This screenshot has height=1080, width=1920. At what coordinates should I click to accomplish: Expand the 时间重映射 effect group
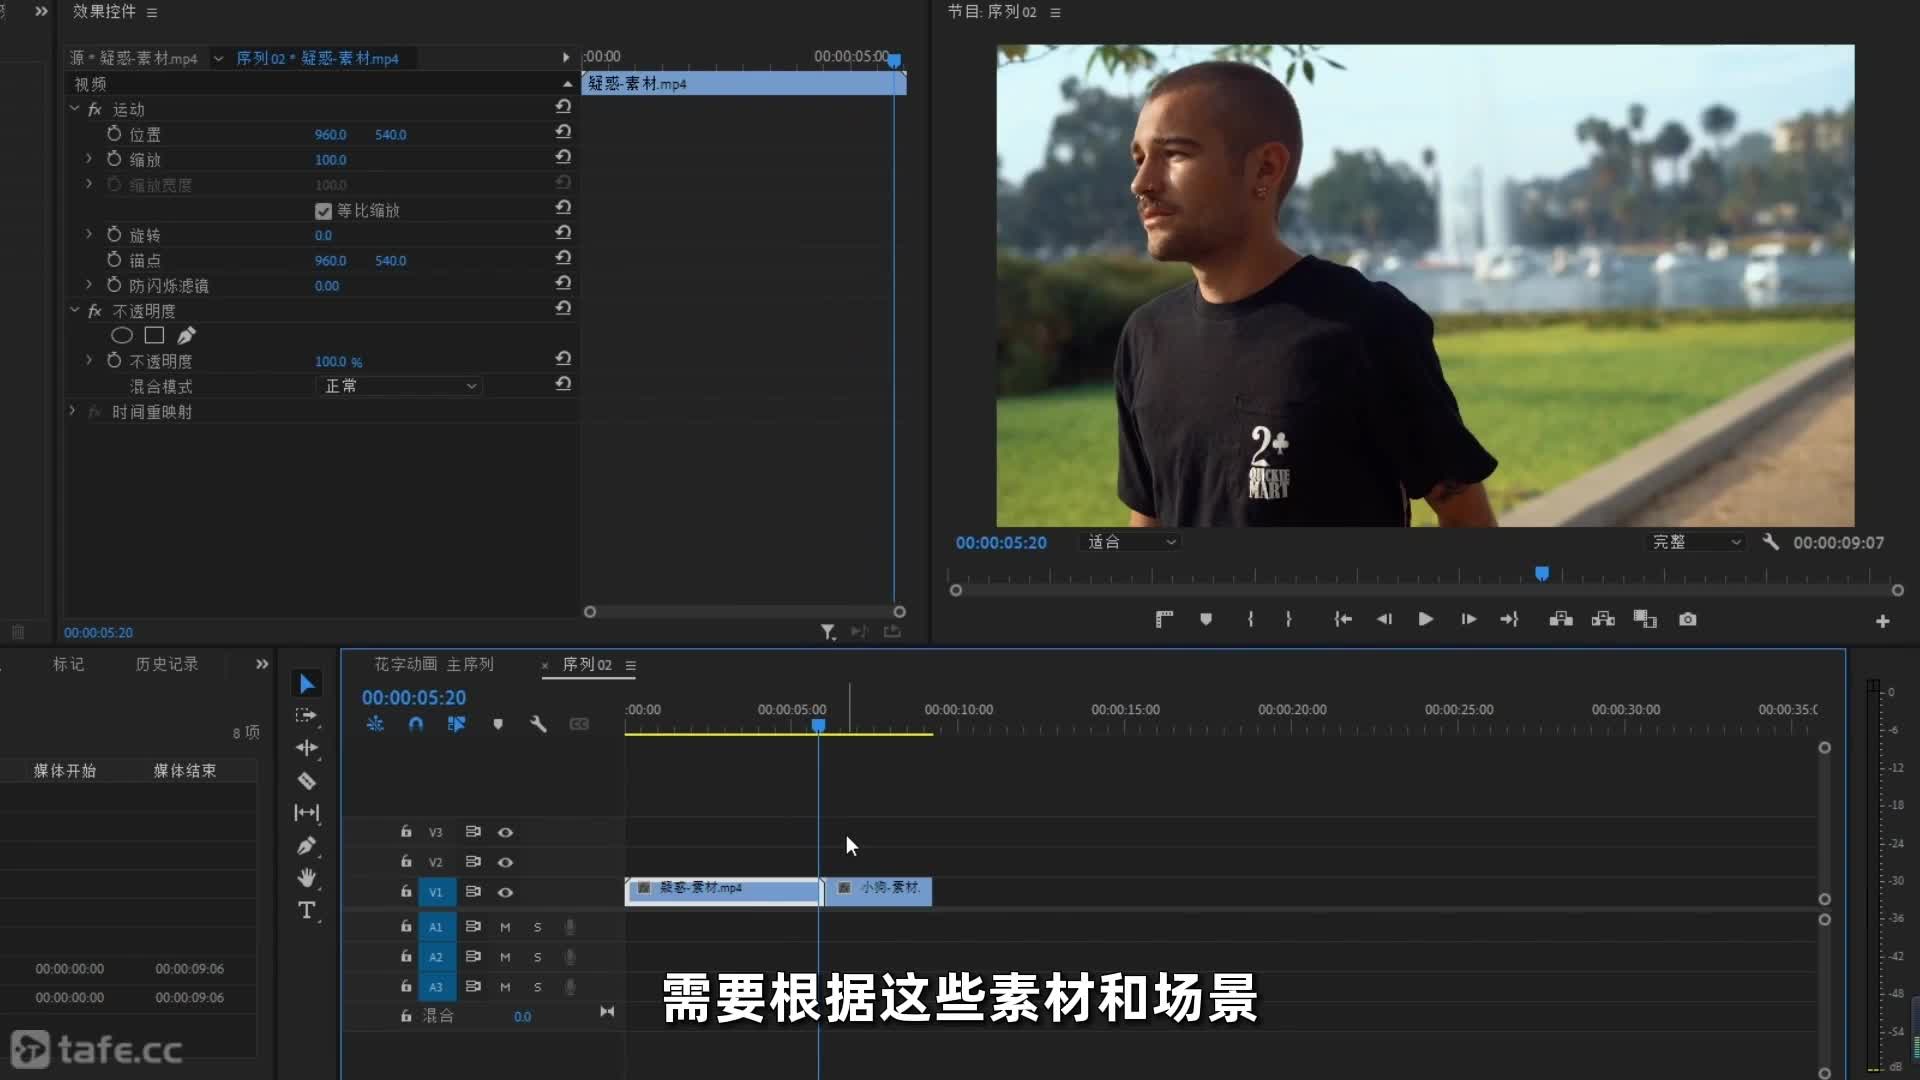72,411
